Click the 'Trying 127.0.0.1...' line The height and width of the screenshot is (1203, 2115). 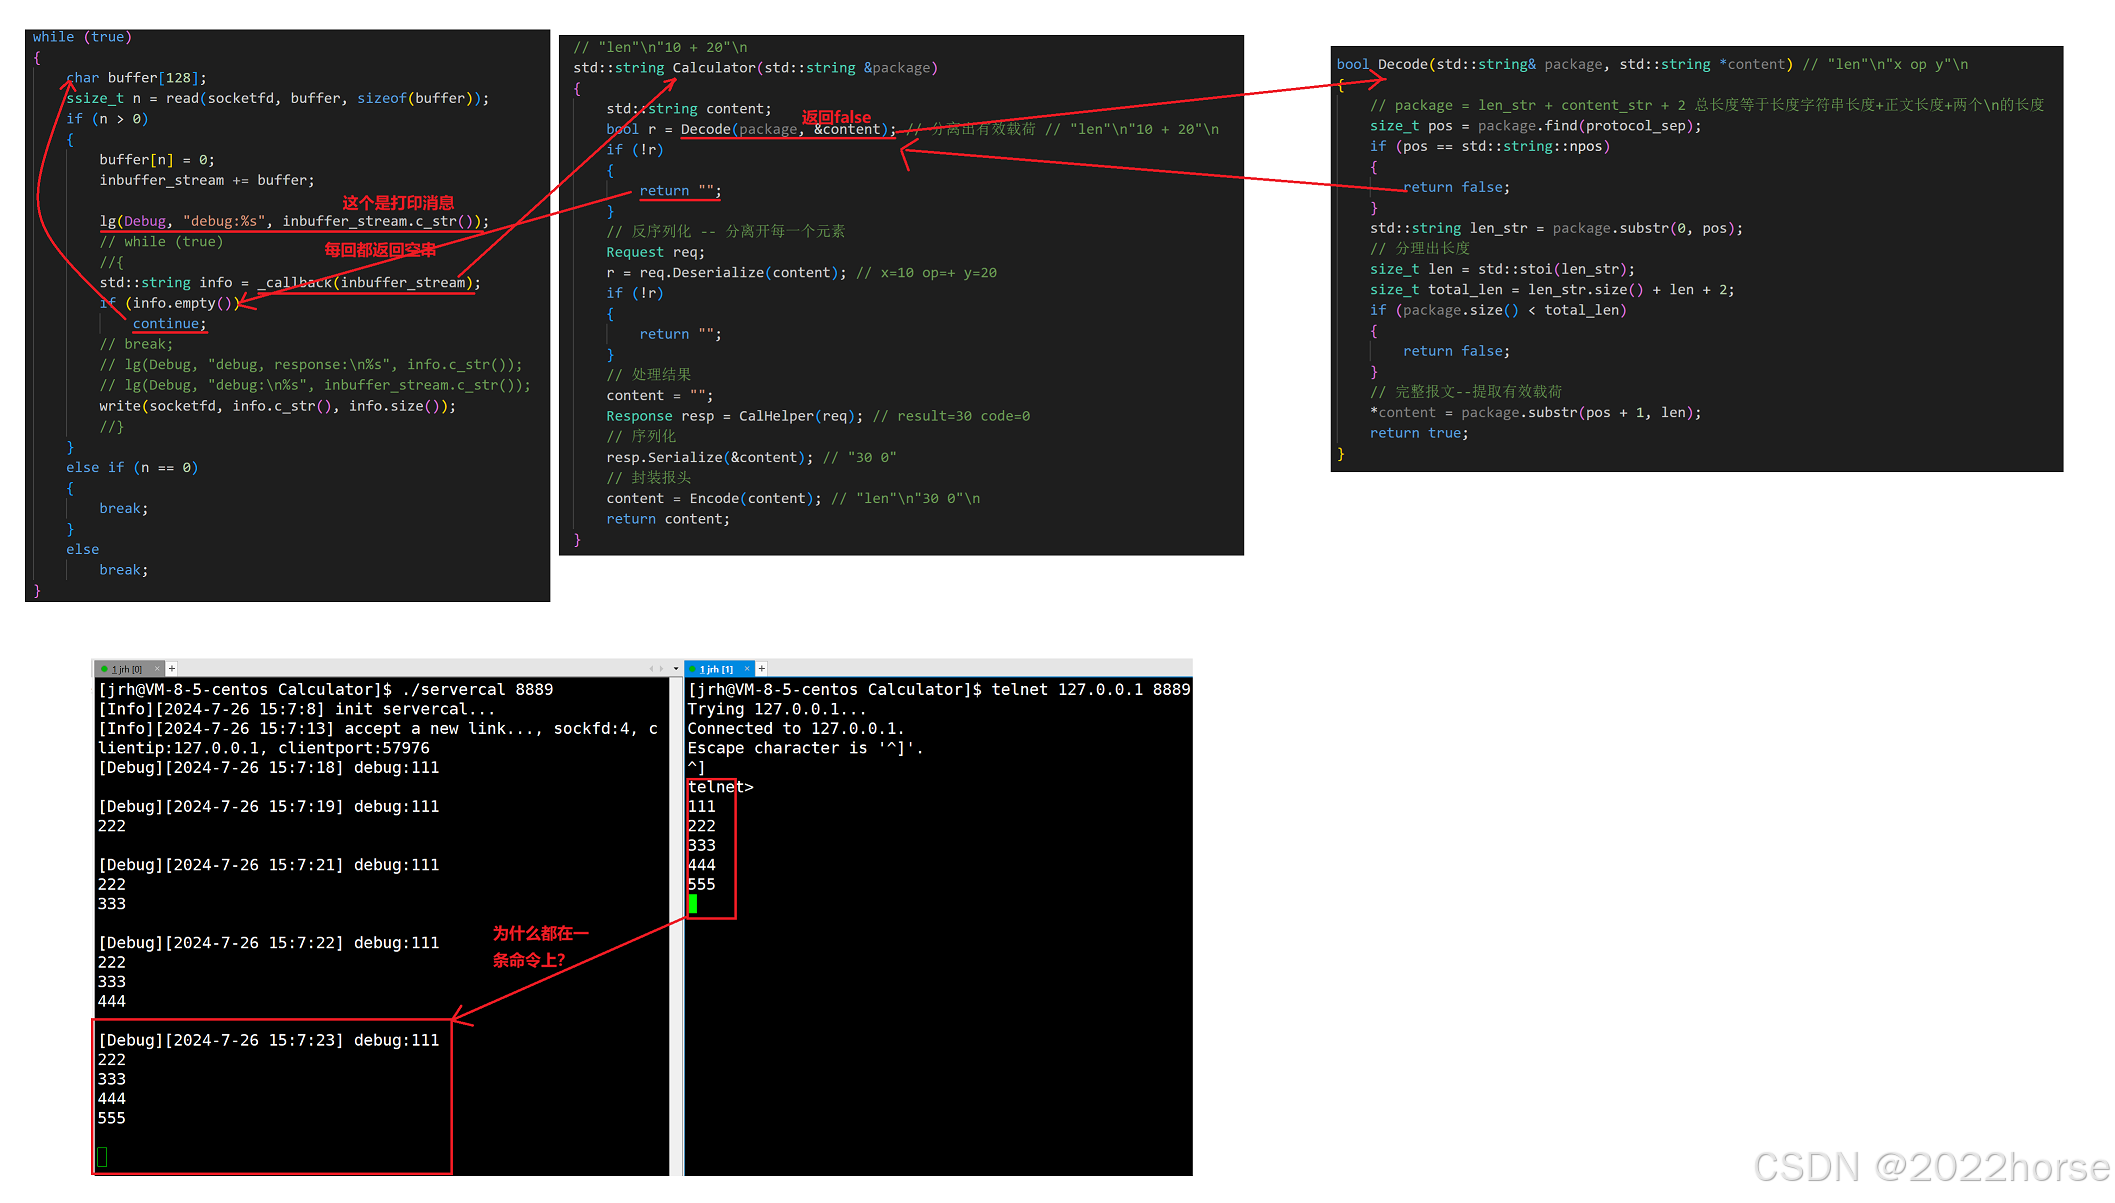point(776,709)
